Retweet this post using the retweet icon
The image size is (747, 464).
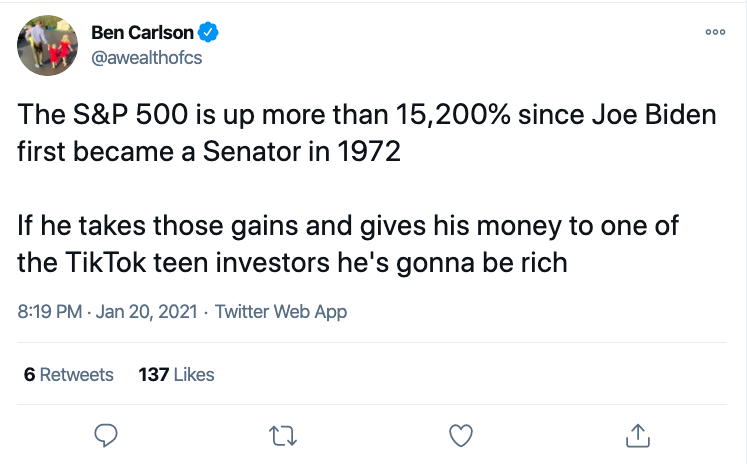(283, 435)
